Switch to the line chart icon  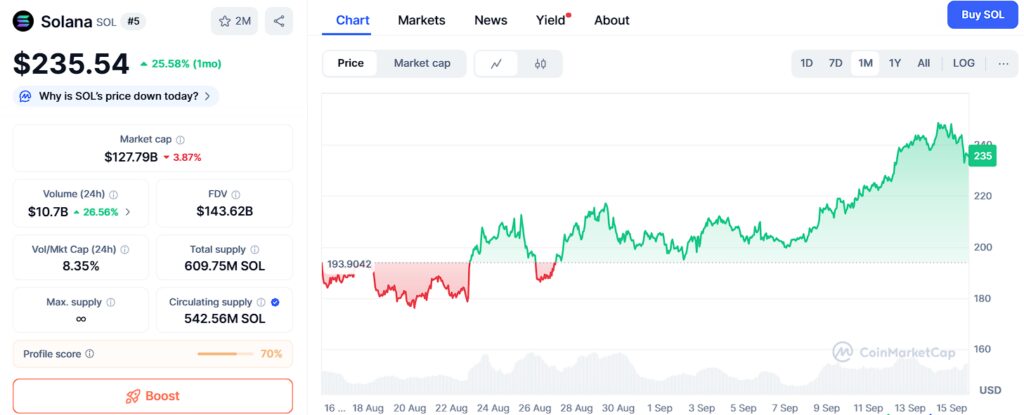(497, 63)
